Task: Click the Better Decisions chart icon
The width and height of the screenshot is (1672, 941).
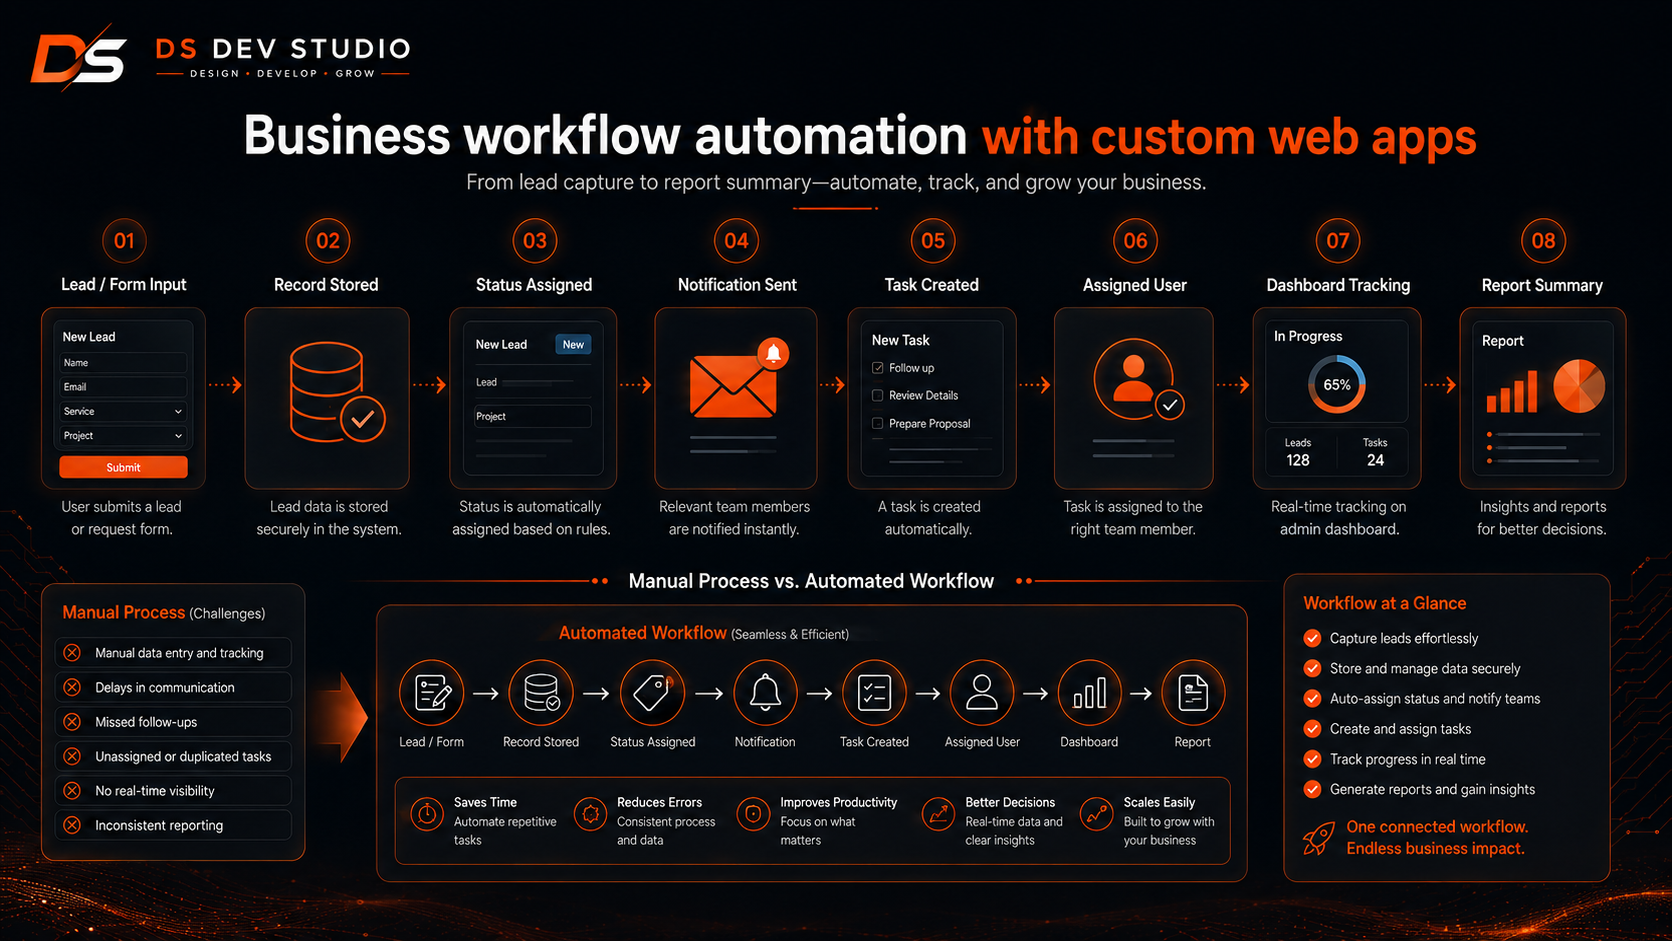Action: (x=938, y=814)
